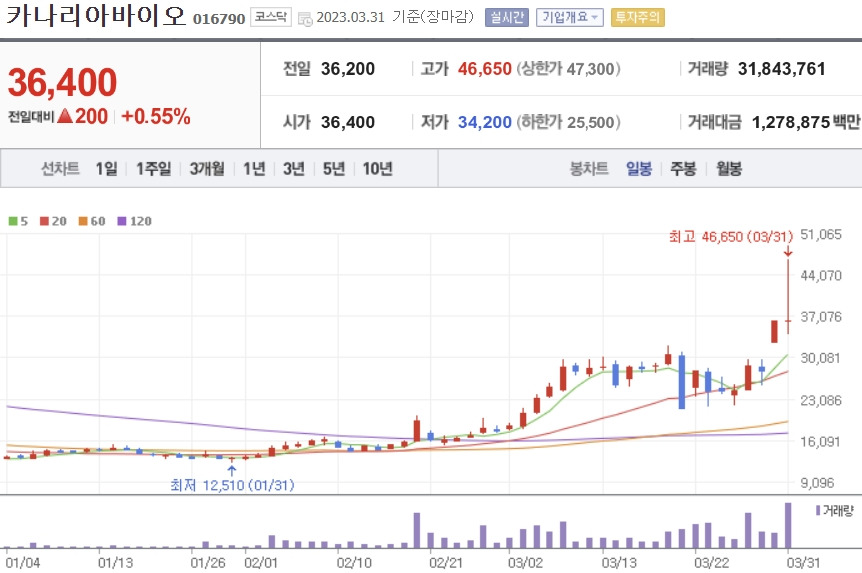Select the 1일 line chart period
The image size is (862, 573).
106,168
